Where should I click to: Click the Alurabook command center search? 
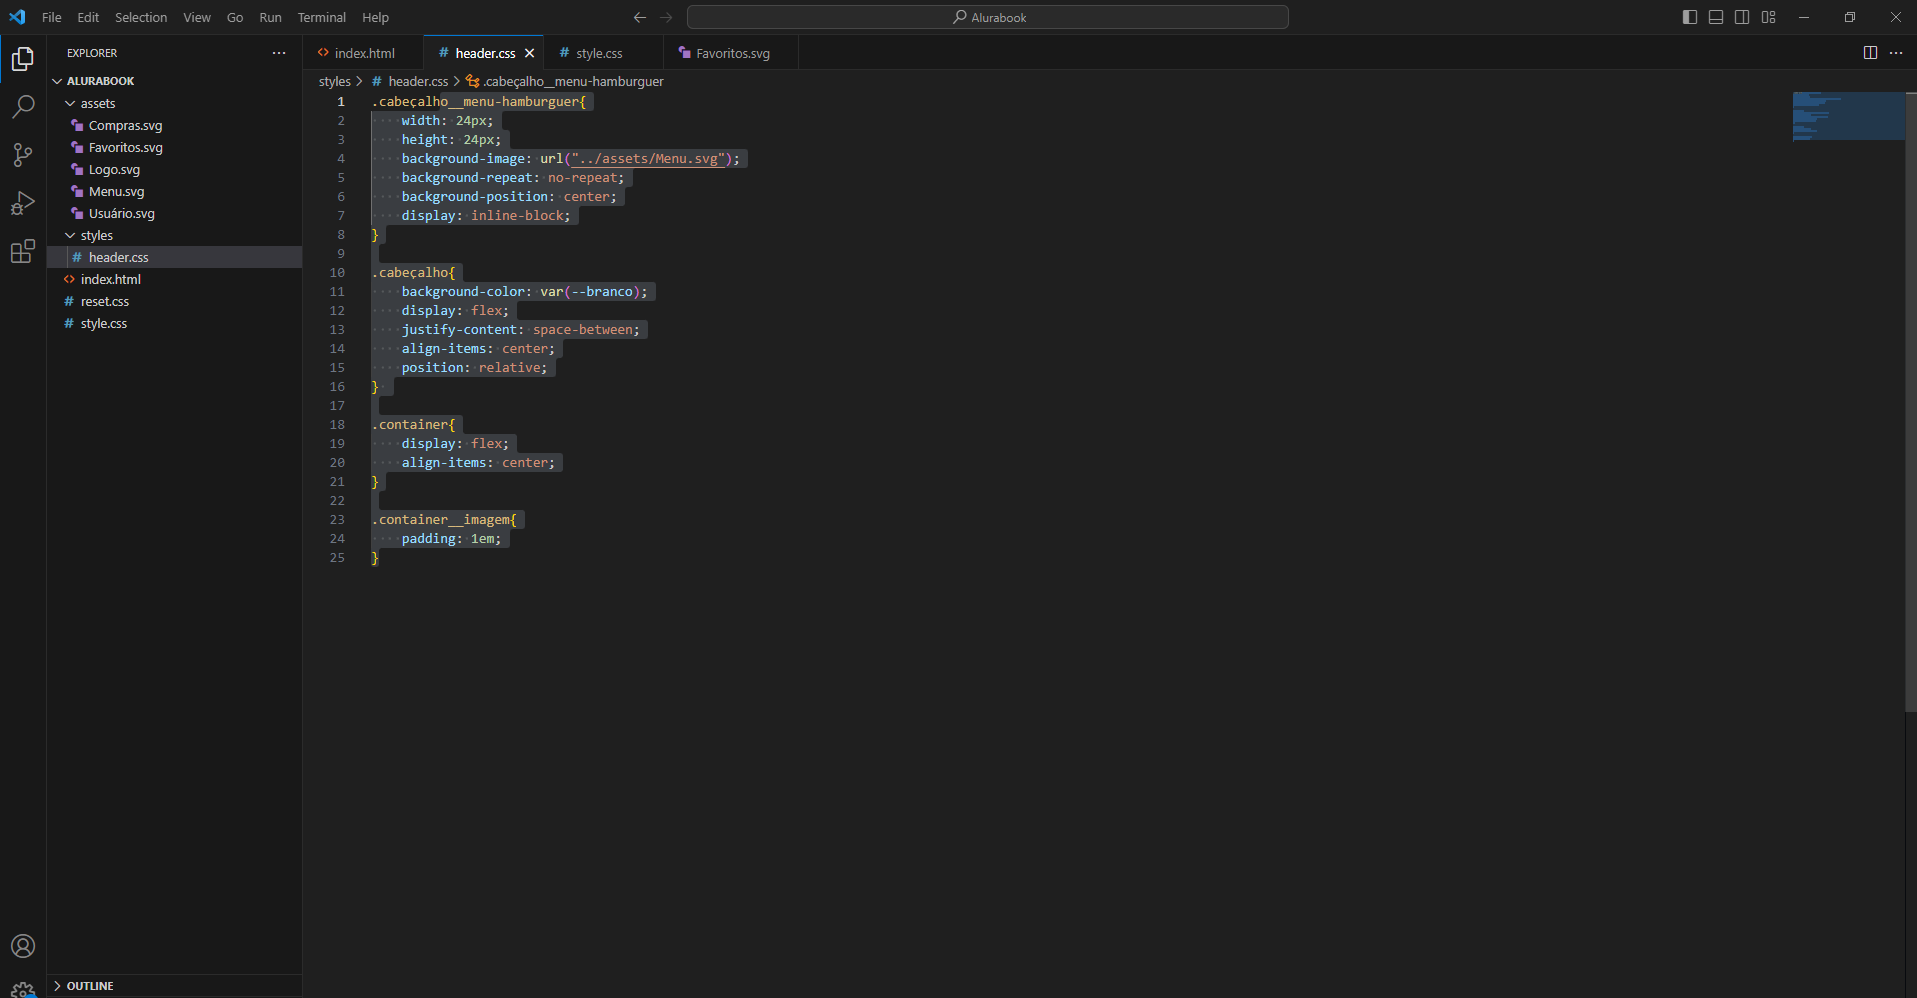click(988, 17)
